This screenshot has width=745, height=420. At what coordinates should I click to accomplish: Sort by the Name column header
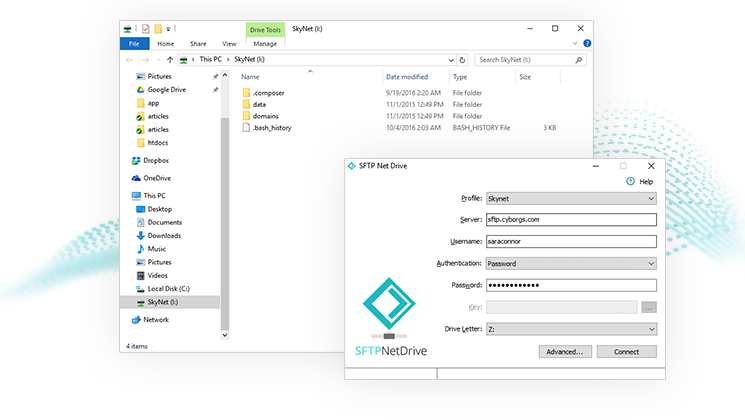tap(250, 77)
